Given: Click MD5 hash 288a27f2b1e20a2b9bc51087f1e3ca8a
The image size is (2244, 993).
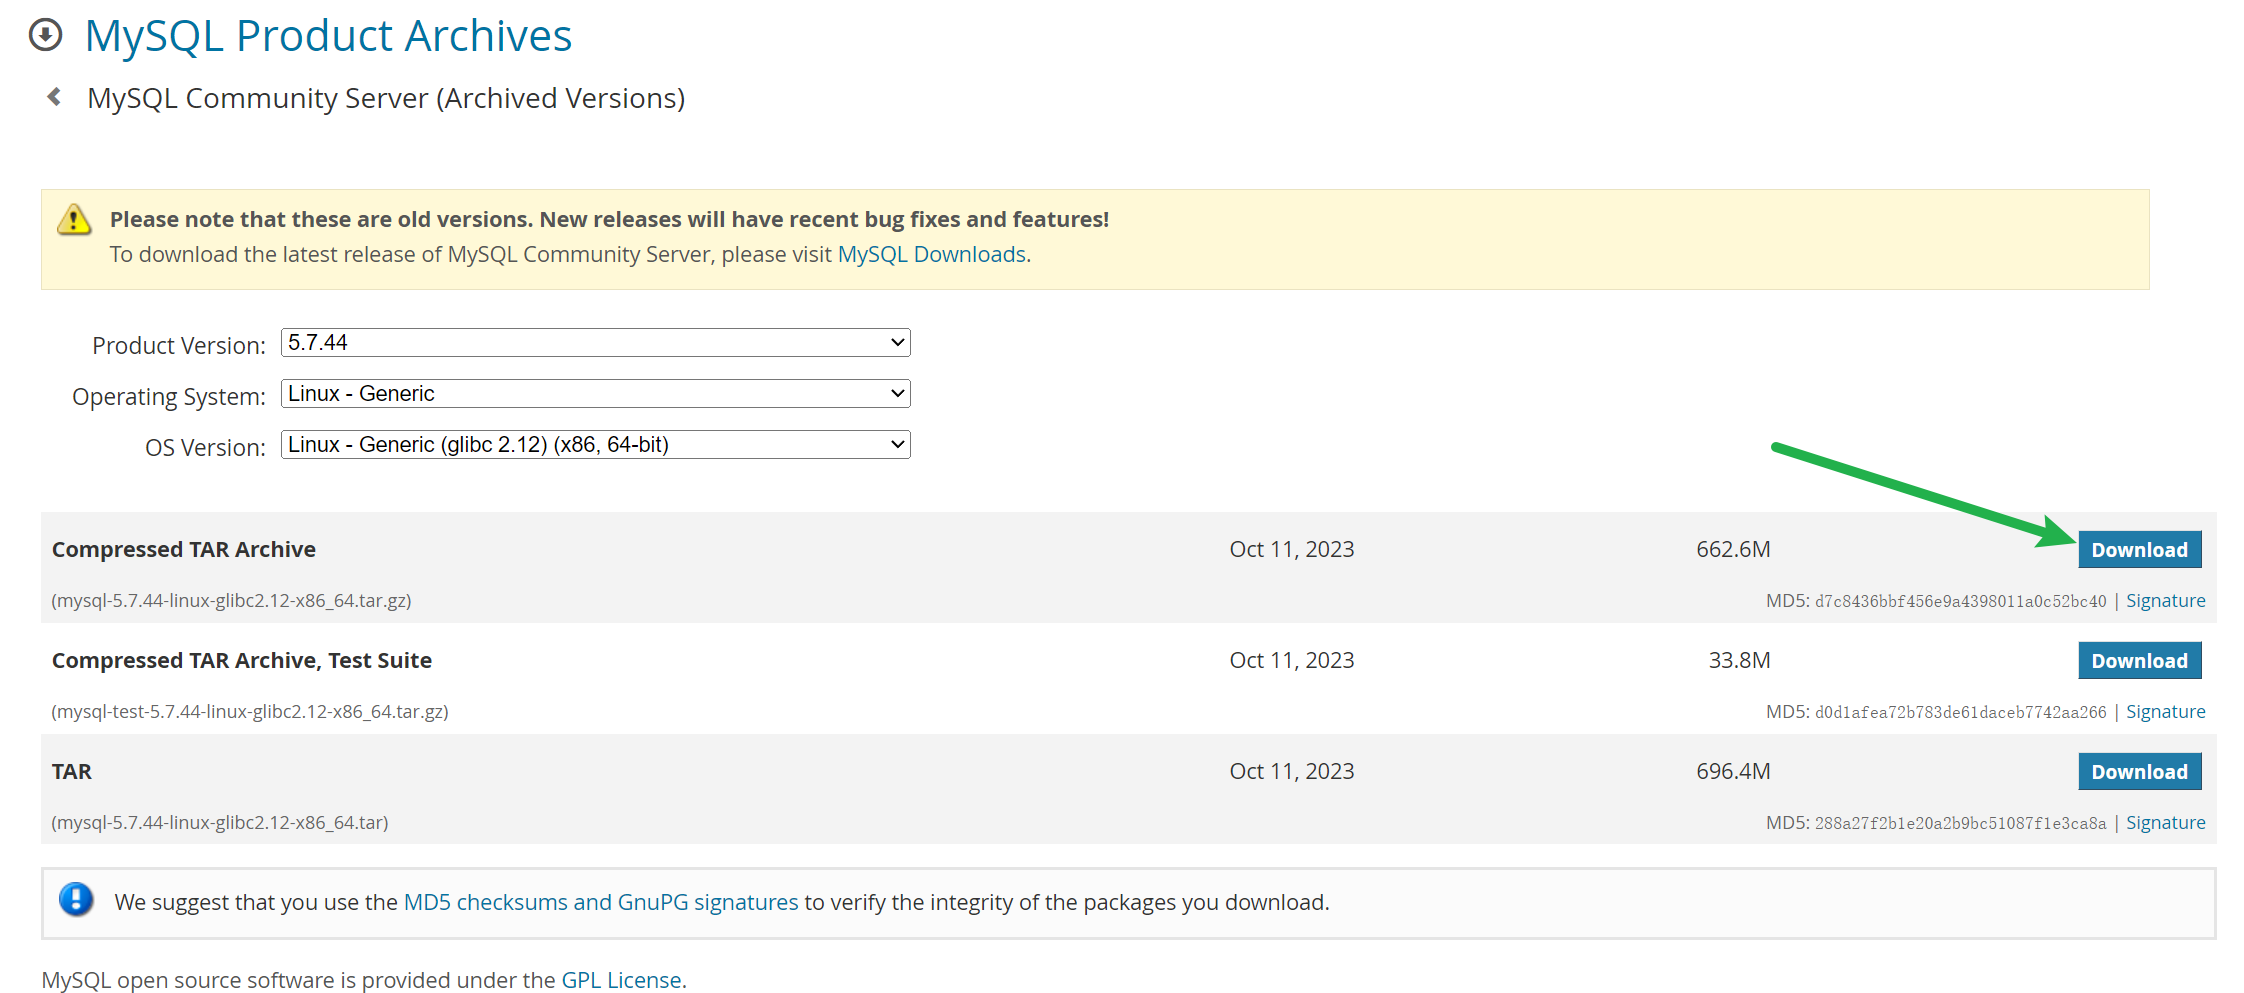Looking at the screenshot, I should point(1960,823).
